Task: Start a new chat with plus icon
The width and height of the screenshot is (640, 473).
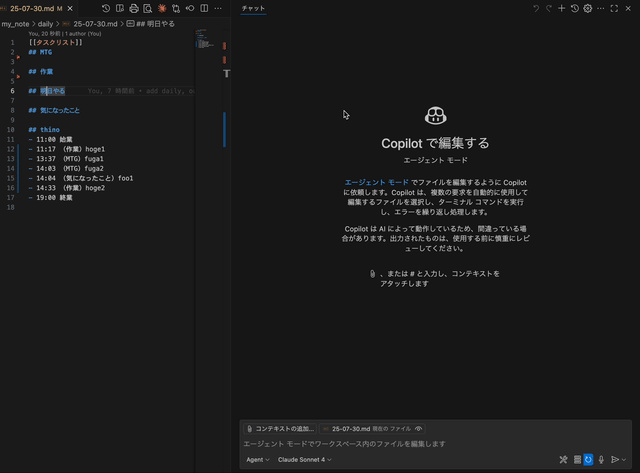Action: click(562, 8)
